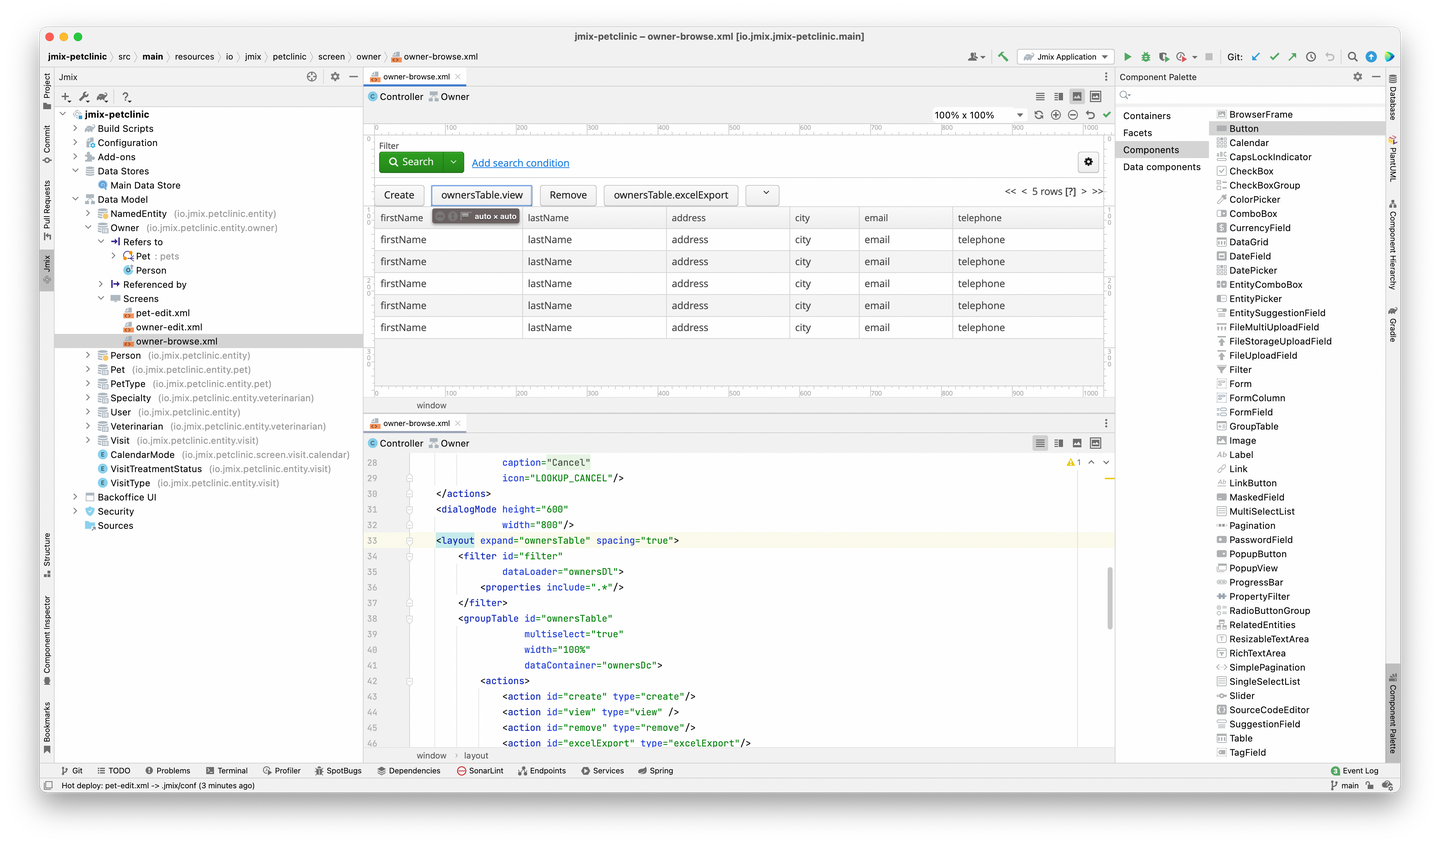Click the build hammer icon
Image resolution: width=1440 pixels, height=845 pixels.
point(1002,57)
